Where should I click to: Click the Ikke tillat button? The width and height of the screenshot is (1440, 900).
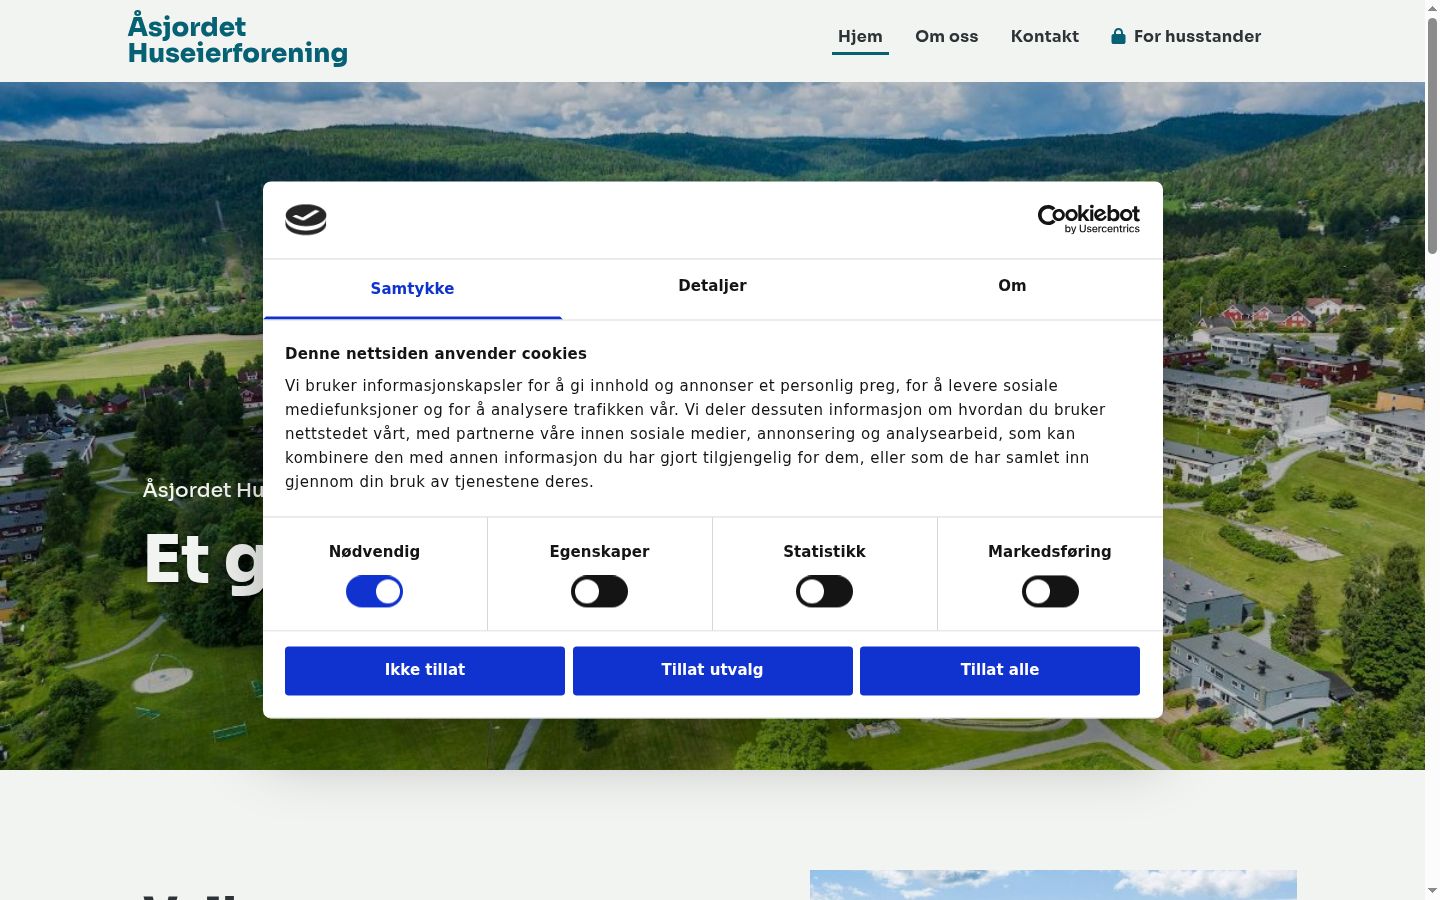(x=425, y=670)
